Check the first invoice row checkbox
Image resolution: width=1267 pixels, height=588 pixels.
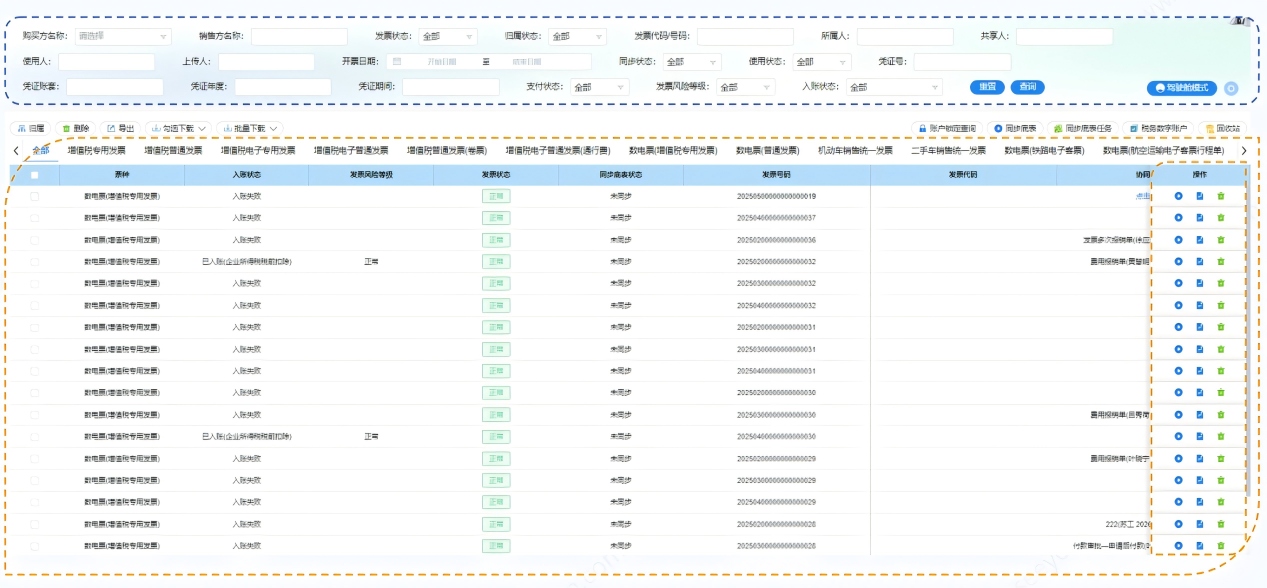point(35,196)
